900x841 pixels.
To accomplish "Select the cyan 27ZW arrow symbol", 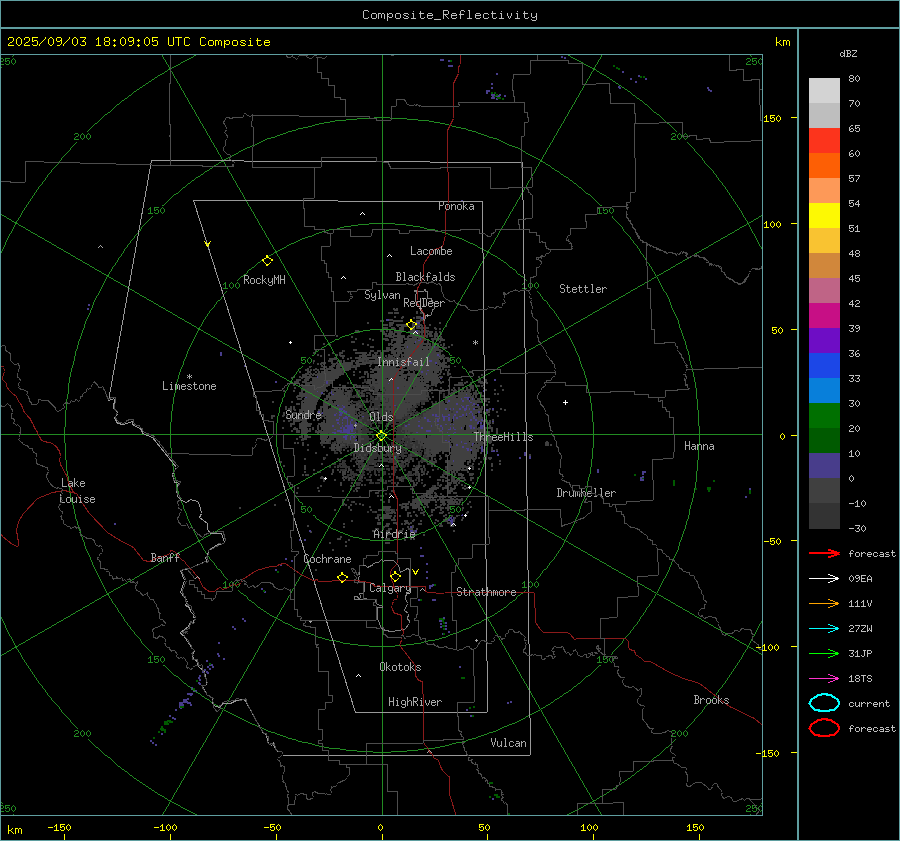I will pos(824,629).
